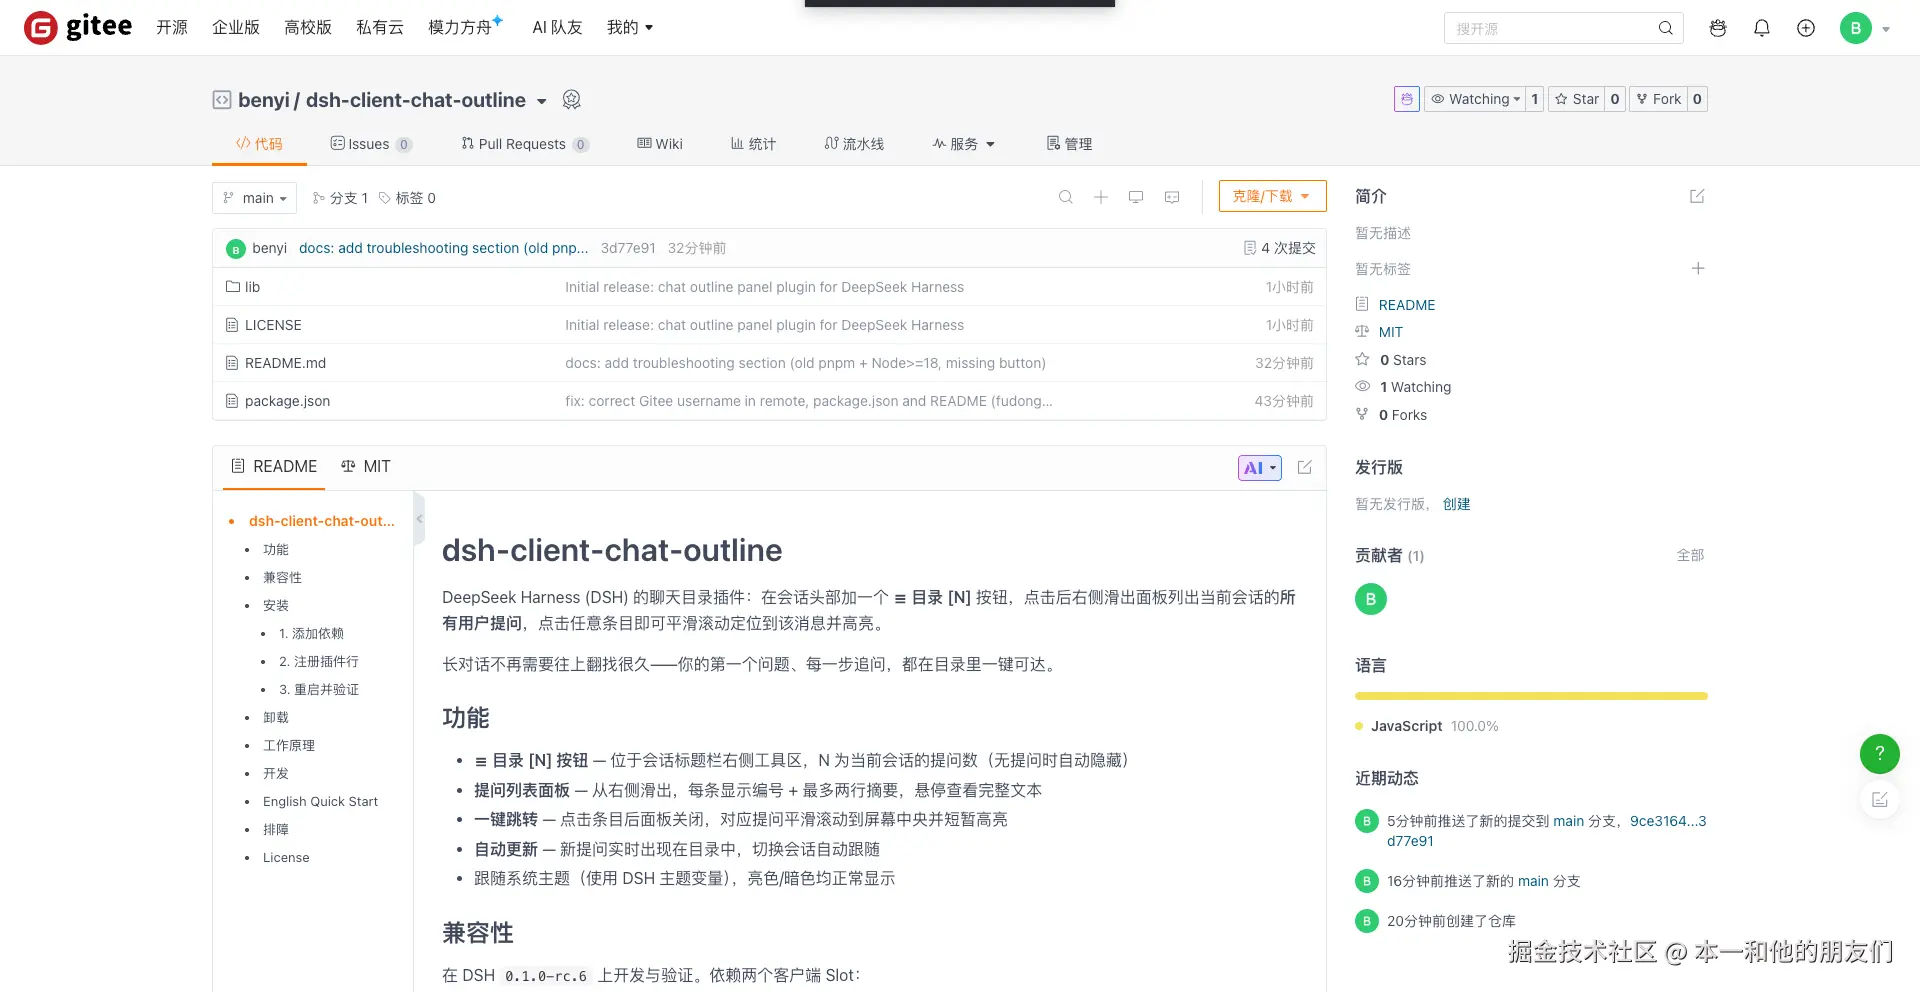Click the Gitee logo
This screenshot has width=1920, height=992.
[78, 27]
